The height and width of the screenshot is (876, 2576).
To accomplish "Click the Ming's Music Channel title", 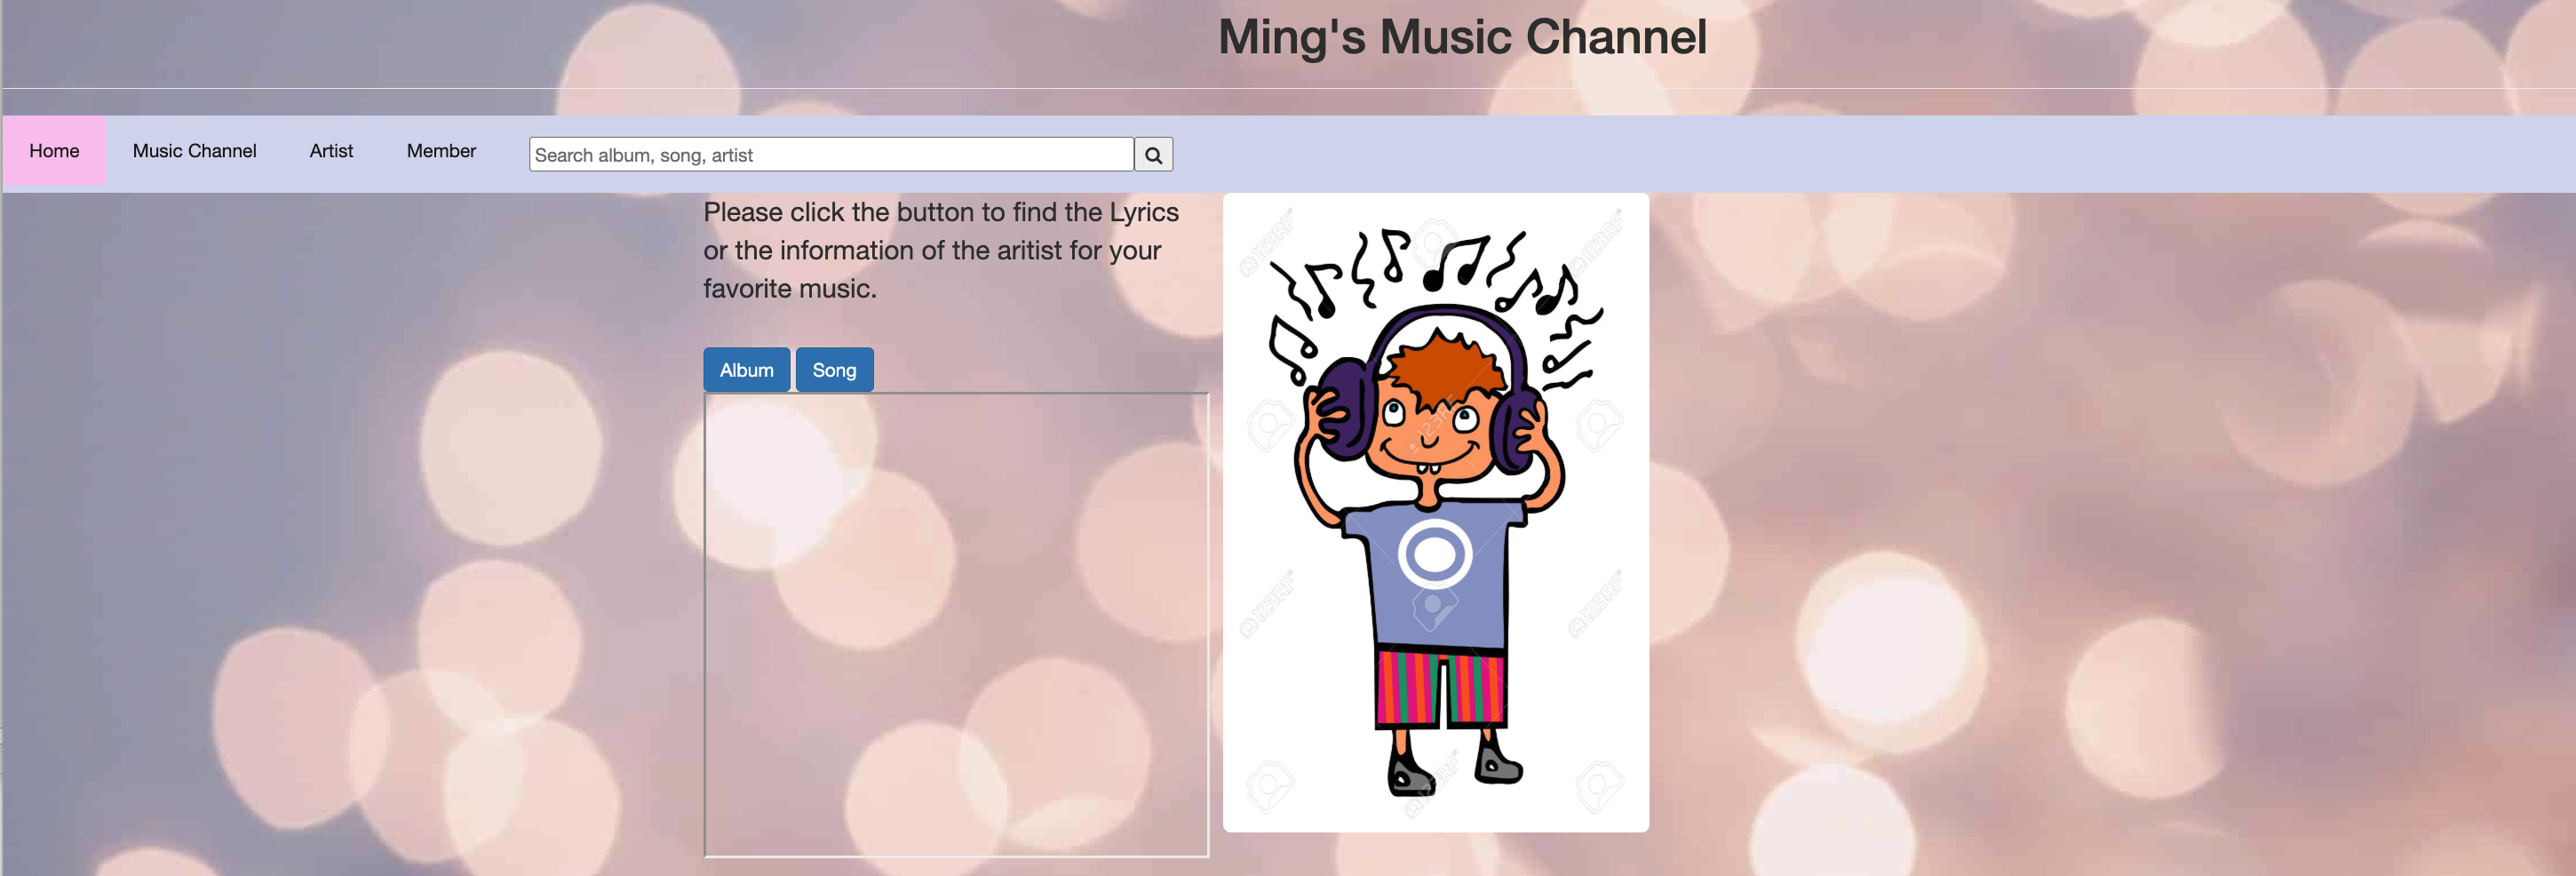I will (x=1462, y=37).
